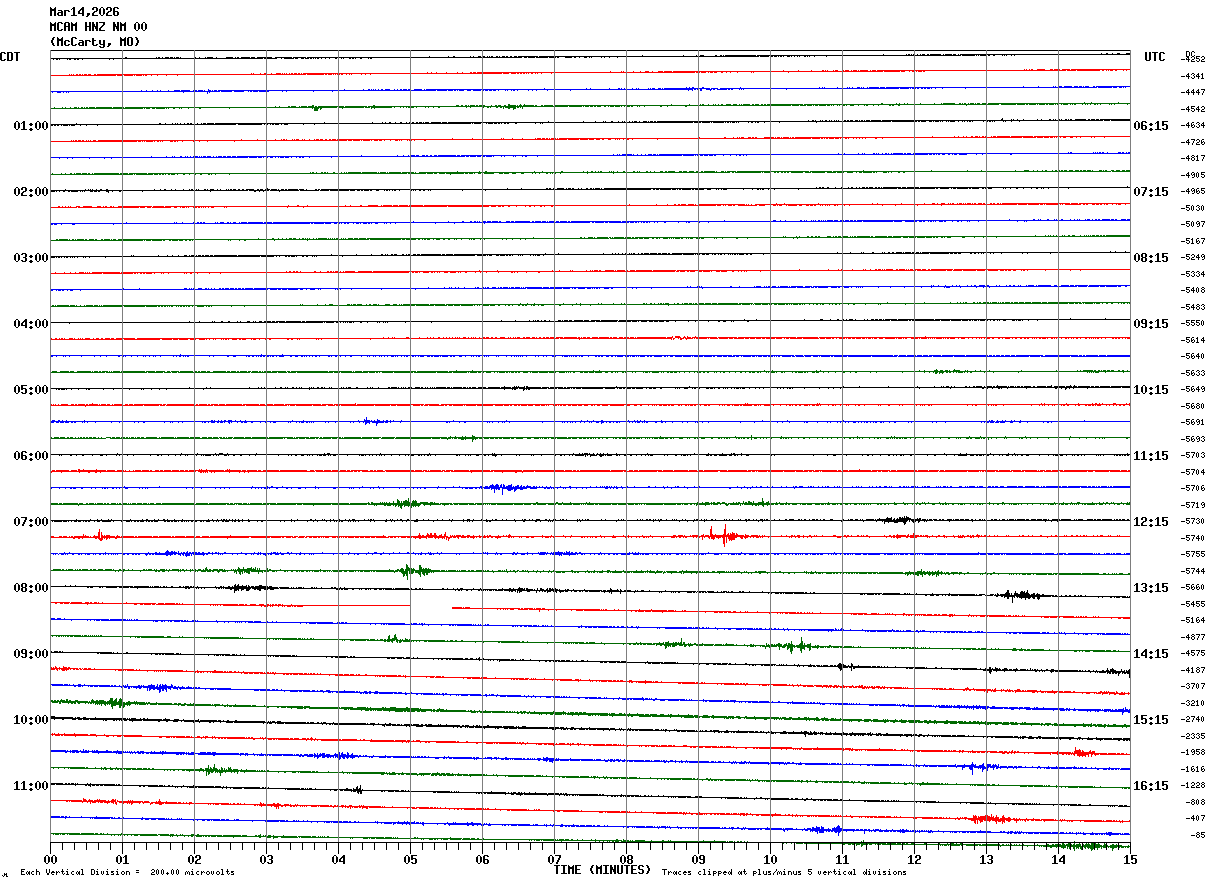Click minute tick label '06' on the time axis
This screenshot has height=886, width=1210.
482,859
